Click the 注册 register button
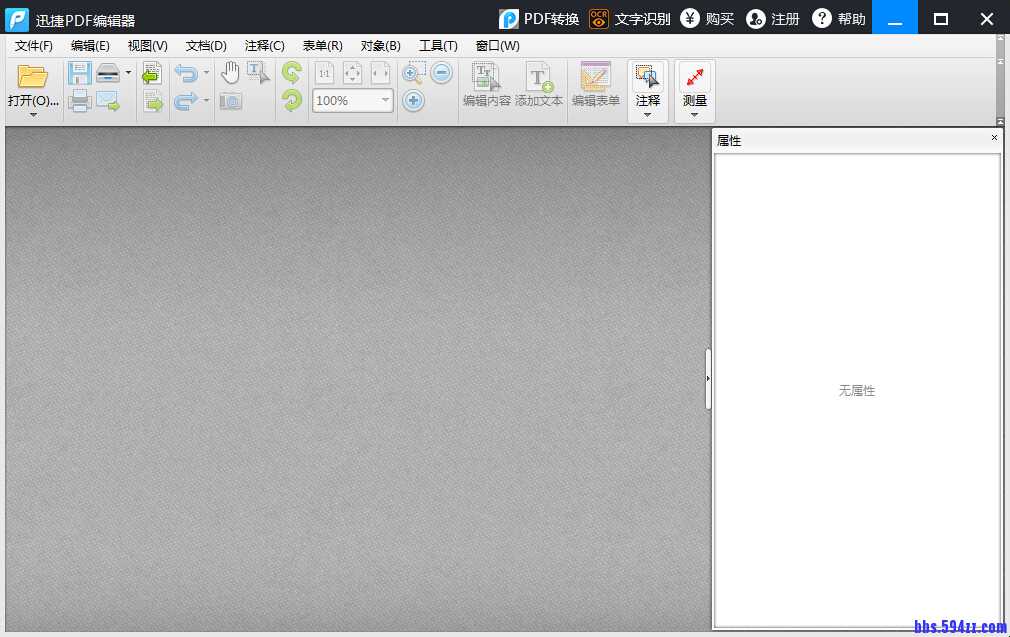Image resolution: width=1010 pixels, height=637 pixels. tap(773, 19)
